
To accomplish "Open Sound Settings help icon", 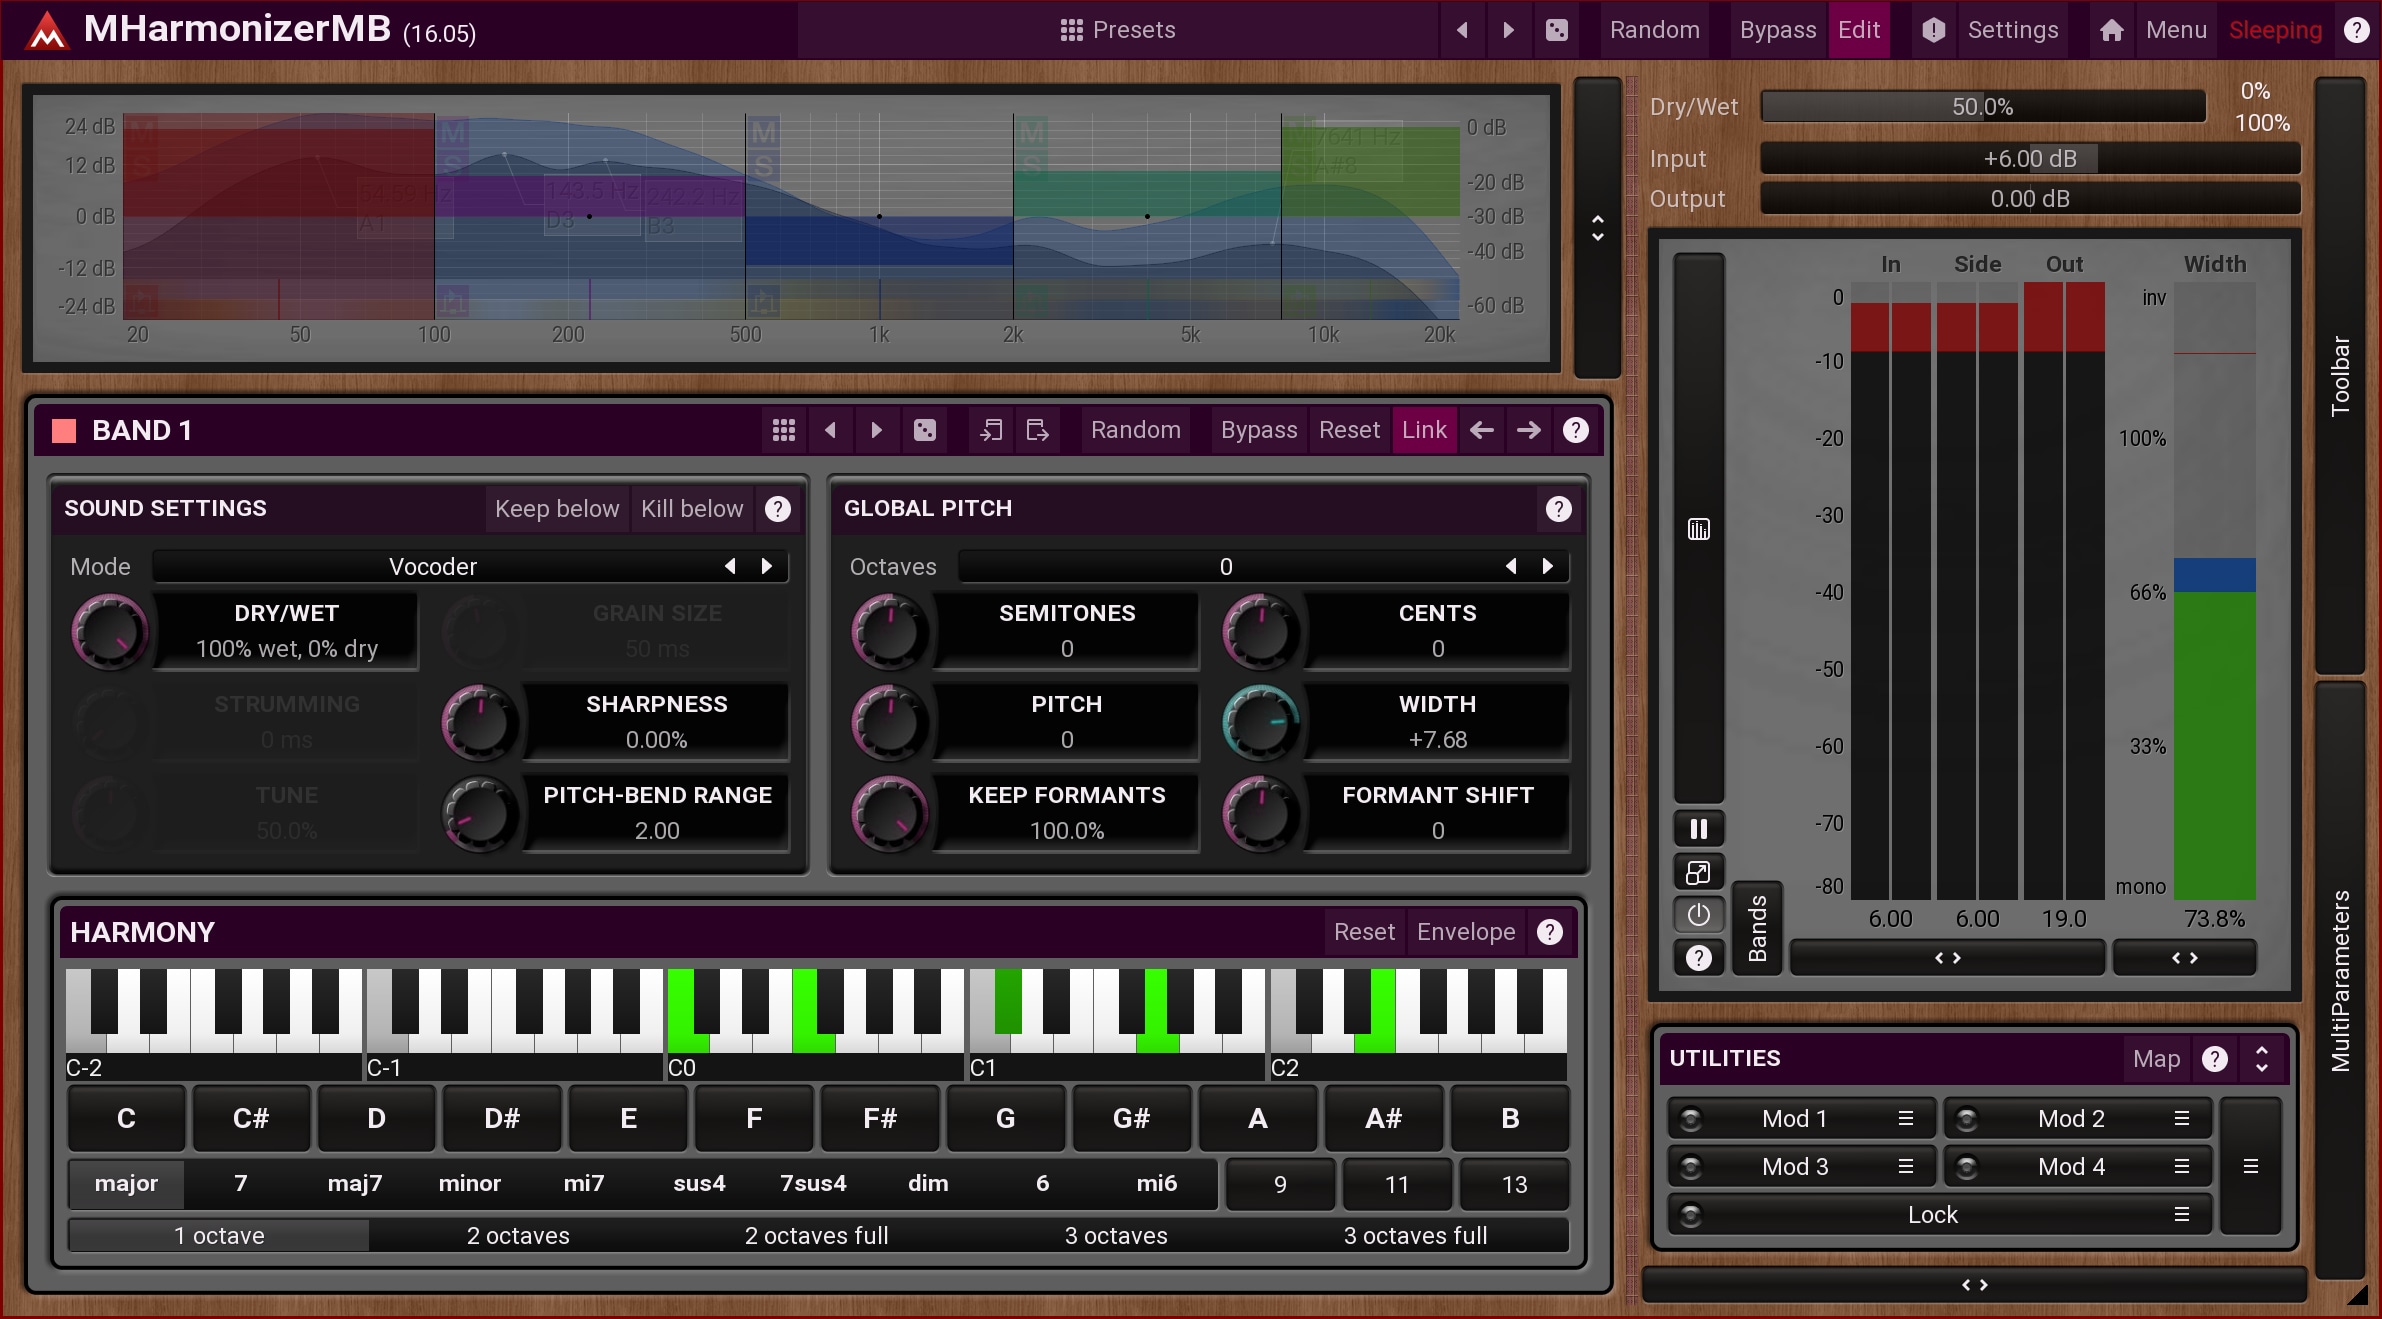I will tap(778, 509).
